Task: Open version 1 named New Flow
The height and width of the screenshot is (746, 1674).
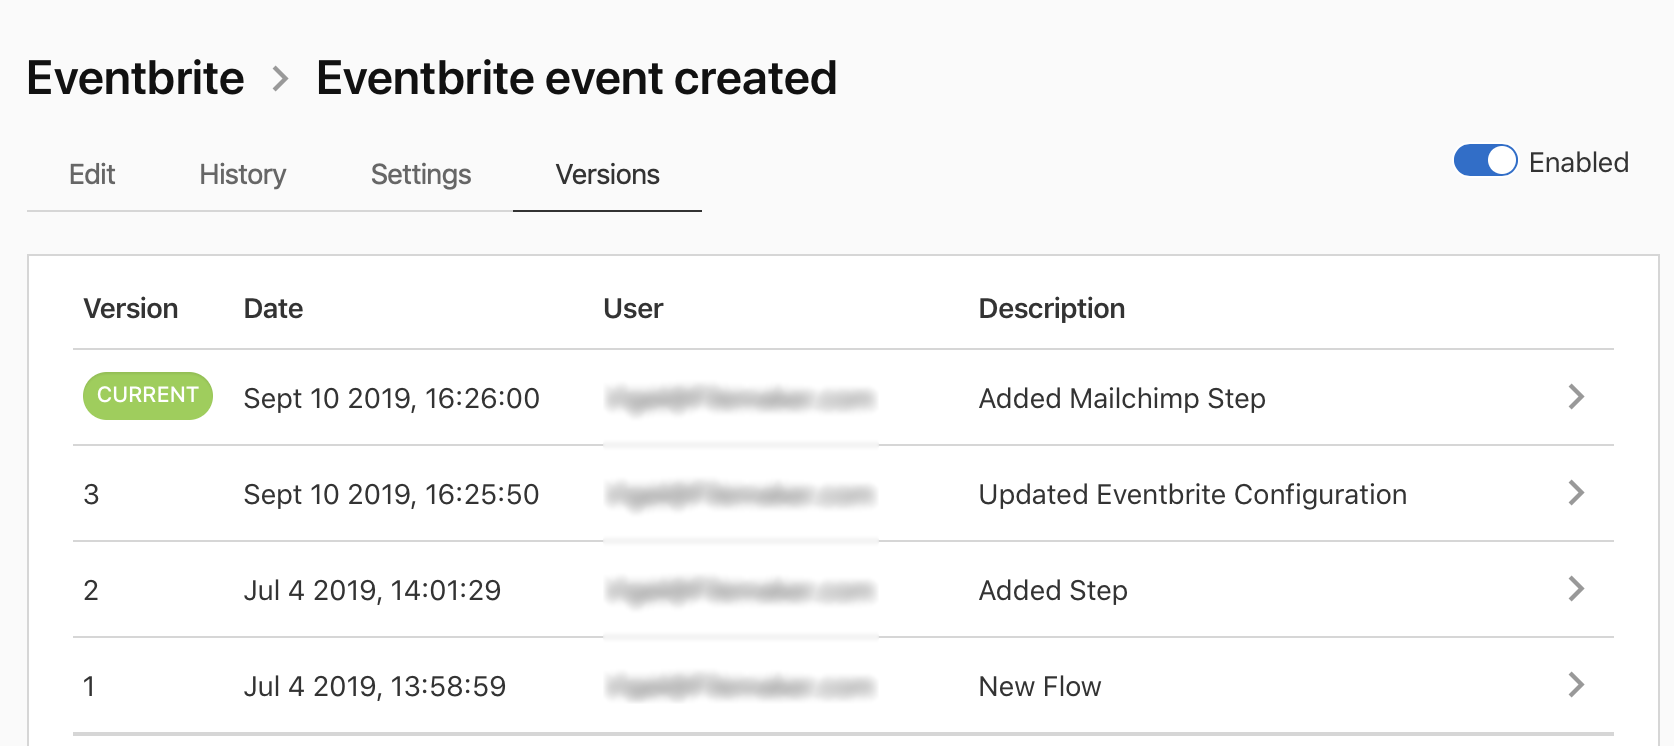Action: tap(89, 685)
